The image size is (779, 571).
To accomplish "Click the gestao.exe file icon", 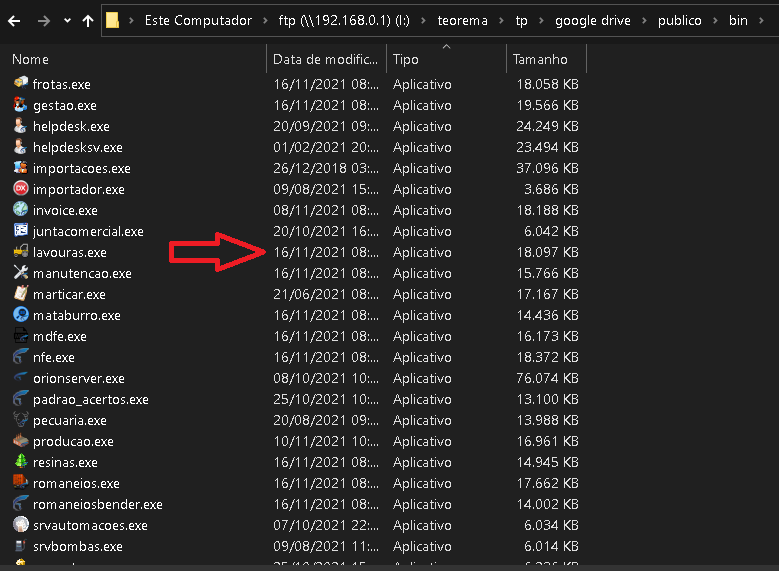I will coord(21,104).
